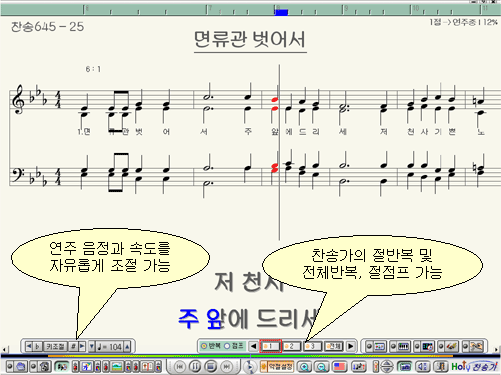Pause playback with the pause button

click(x=195, y=367)
